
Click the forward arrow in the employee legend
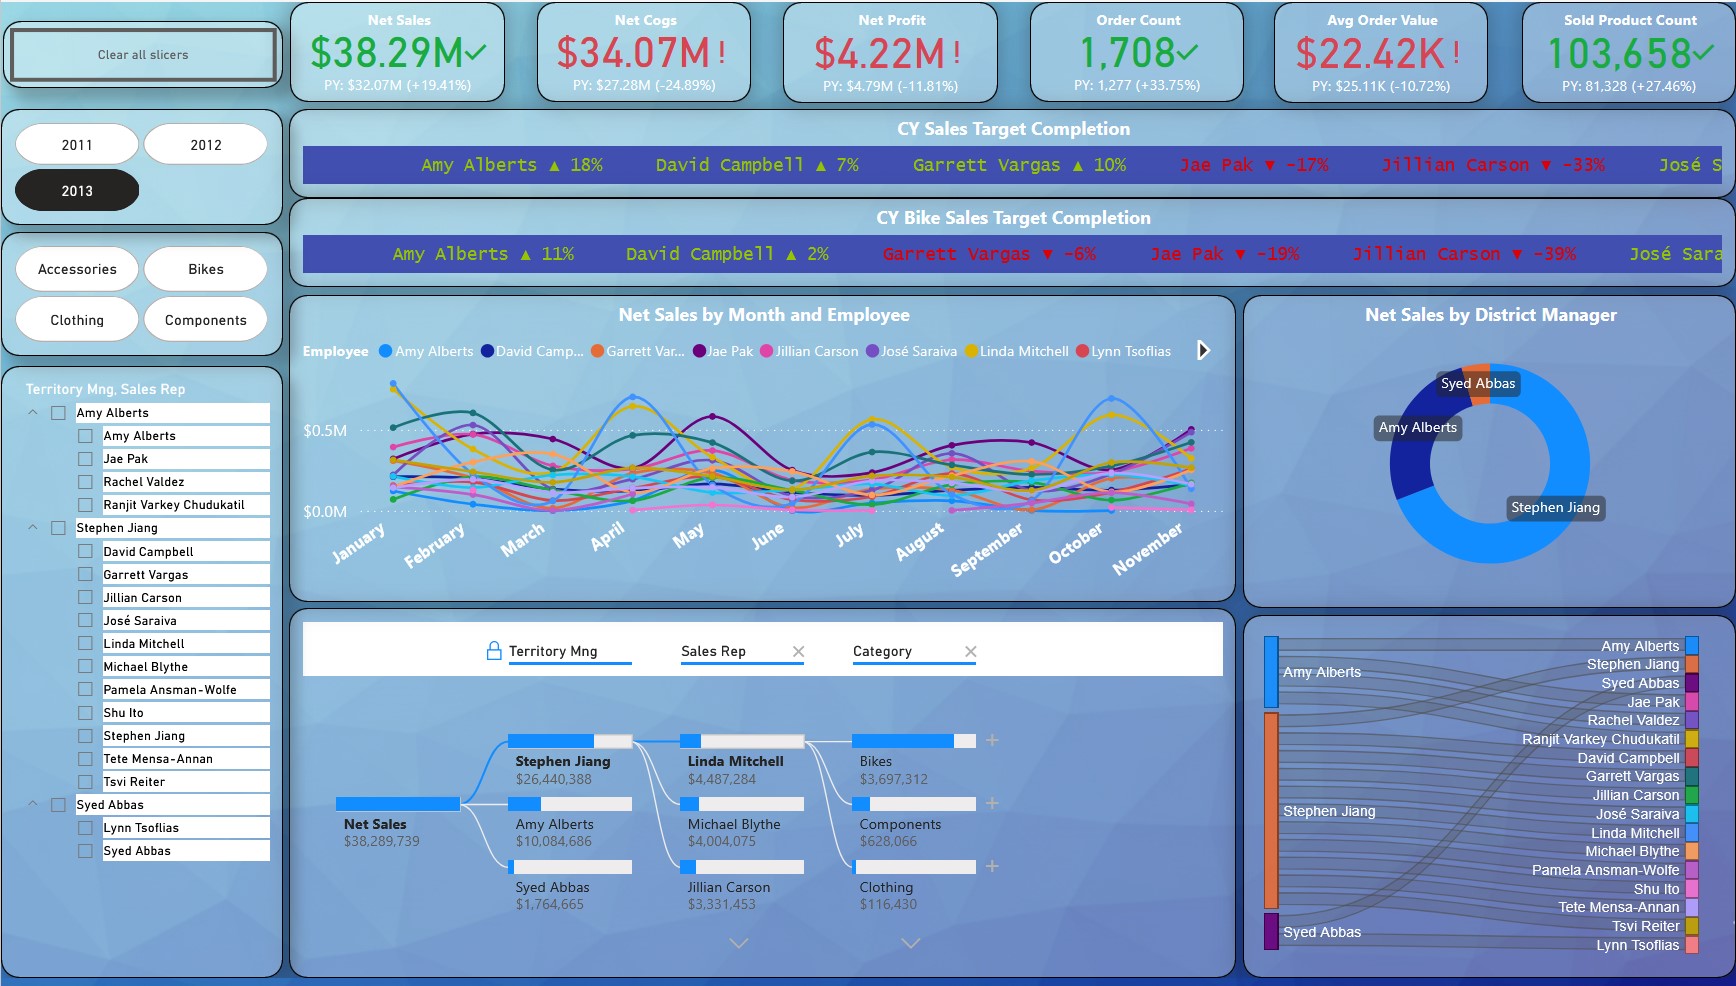click(x=1203, y=351)
